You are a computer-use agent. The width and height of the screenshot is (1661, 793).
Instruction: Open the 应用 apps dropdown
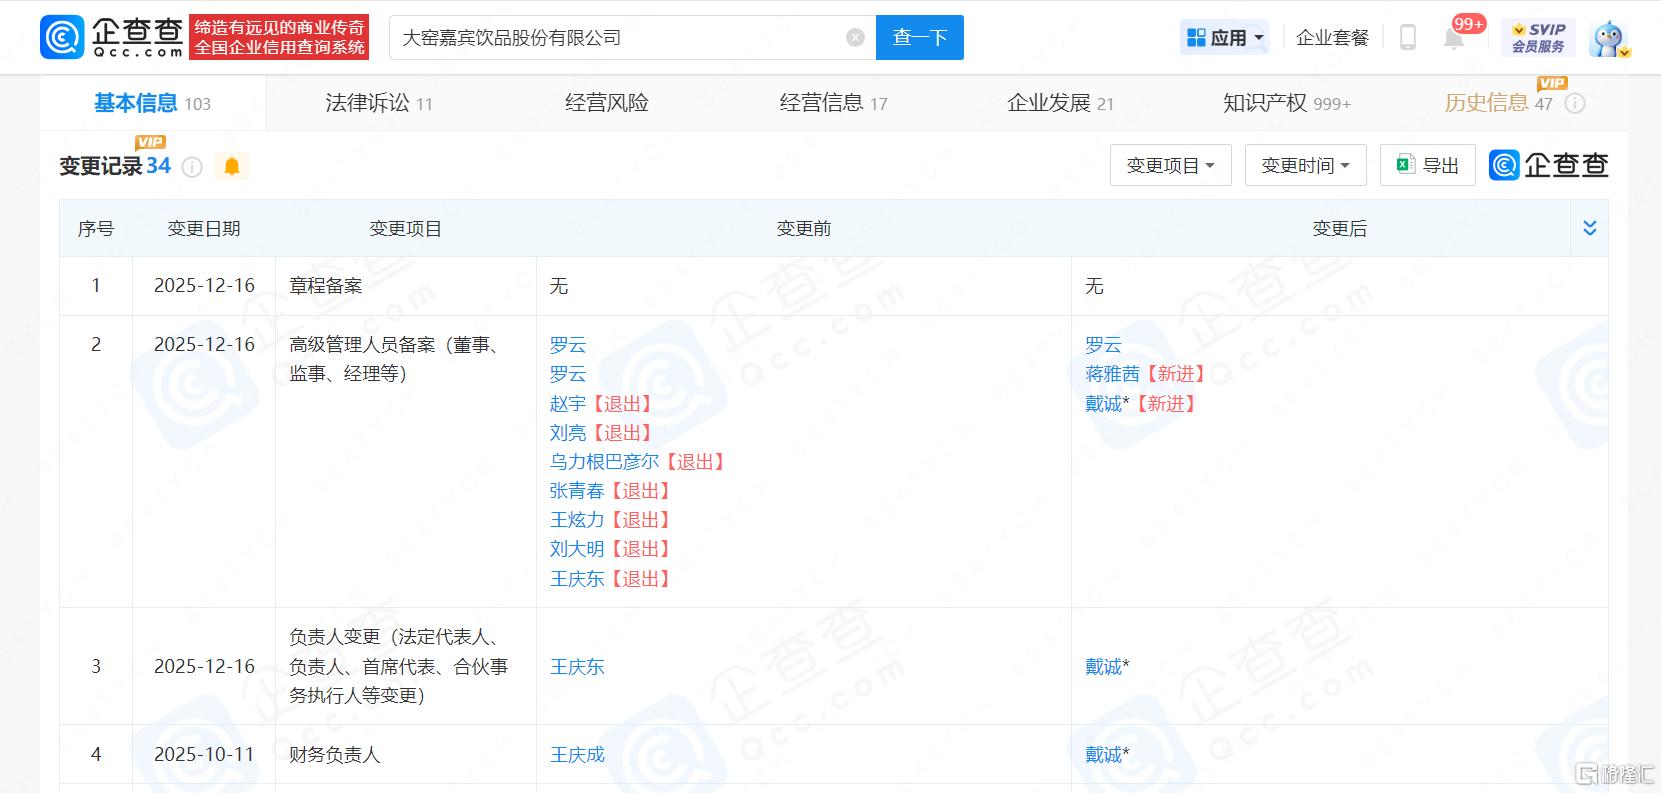[x=1225, y=37]
